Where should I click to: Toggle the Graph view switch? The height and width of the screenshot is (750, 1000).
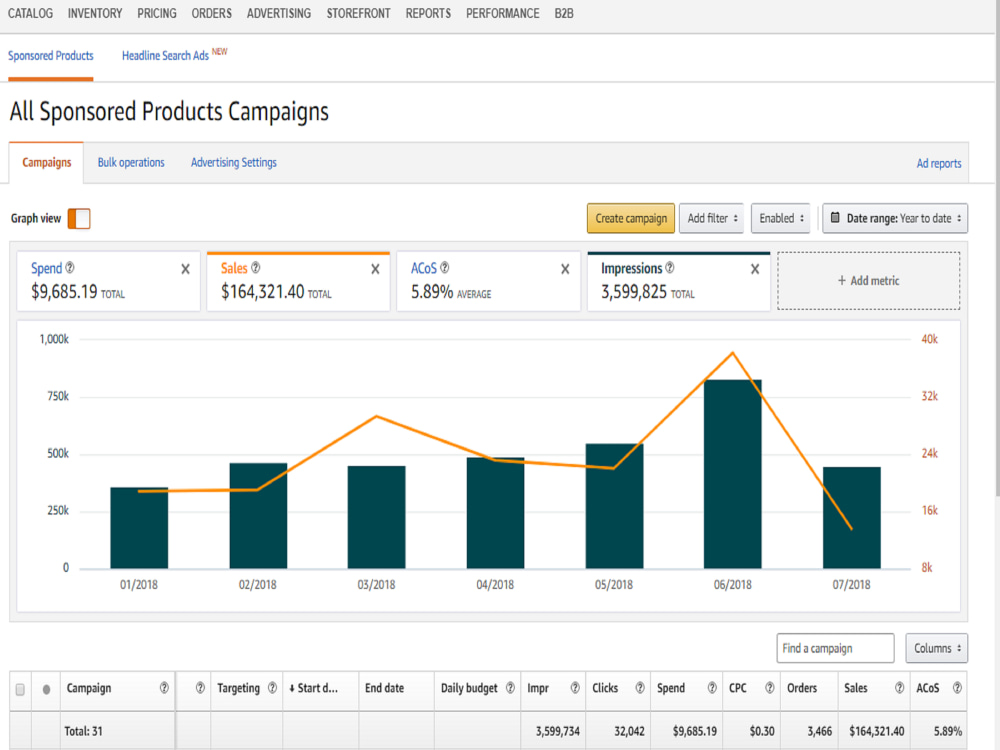coord(79,219)
